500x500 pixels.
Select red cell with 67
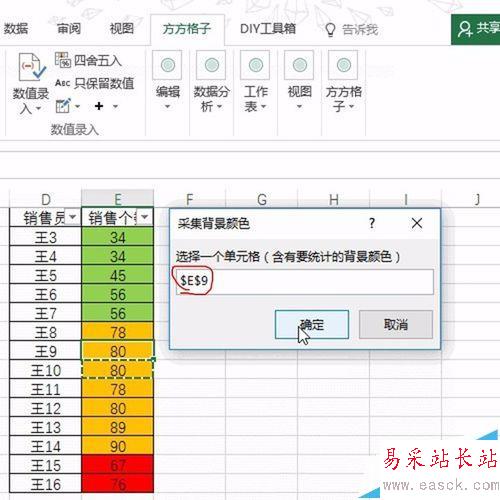pyautogui.click(x=118, y=465)
